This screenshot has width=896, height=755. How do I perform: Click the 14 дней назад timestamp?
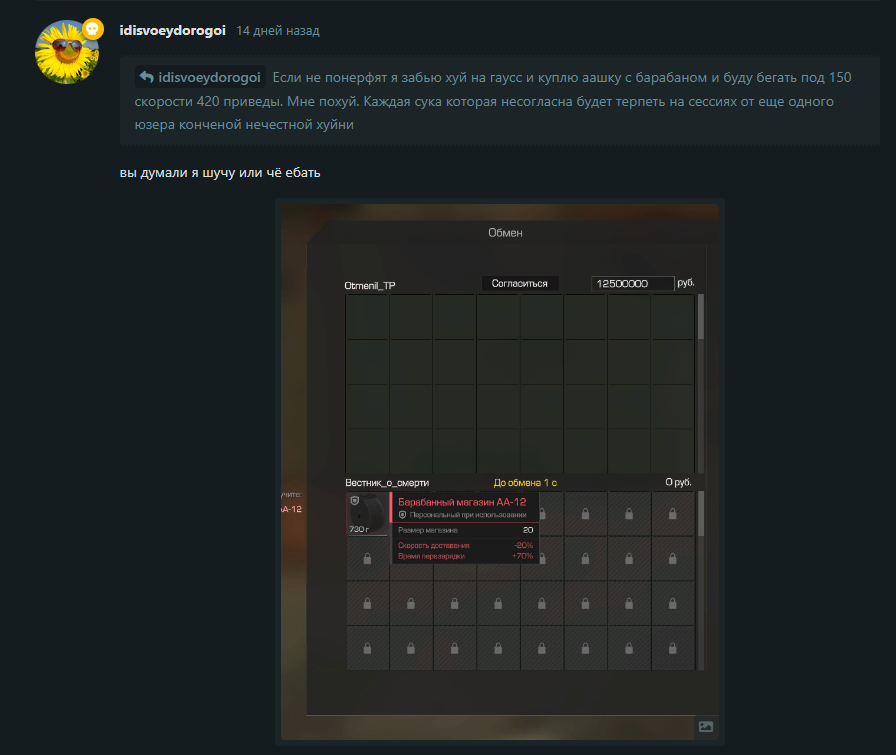click(x=278, y=31)
